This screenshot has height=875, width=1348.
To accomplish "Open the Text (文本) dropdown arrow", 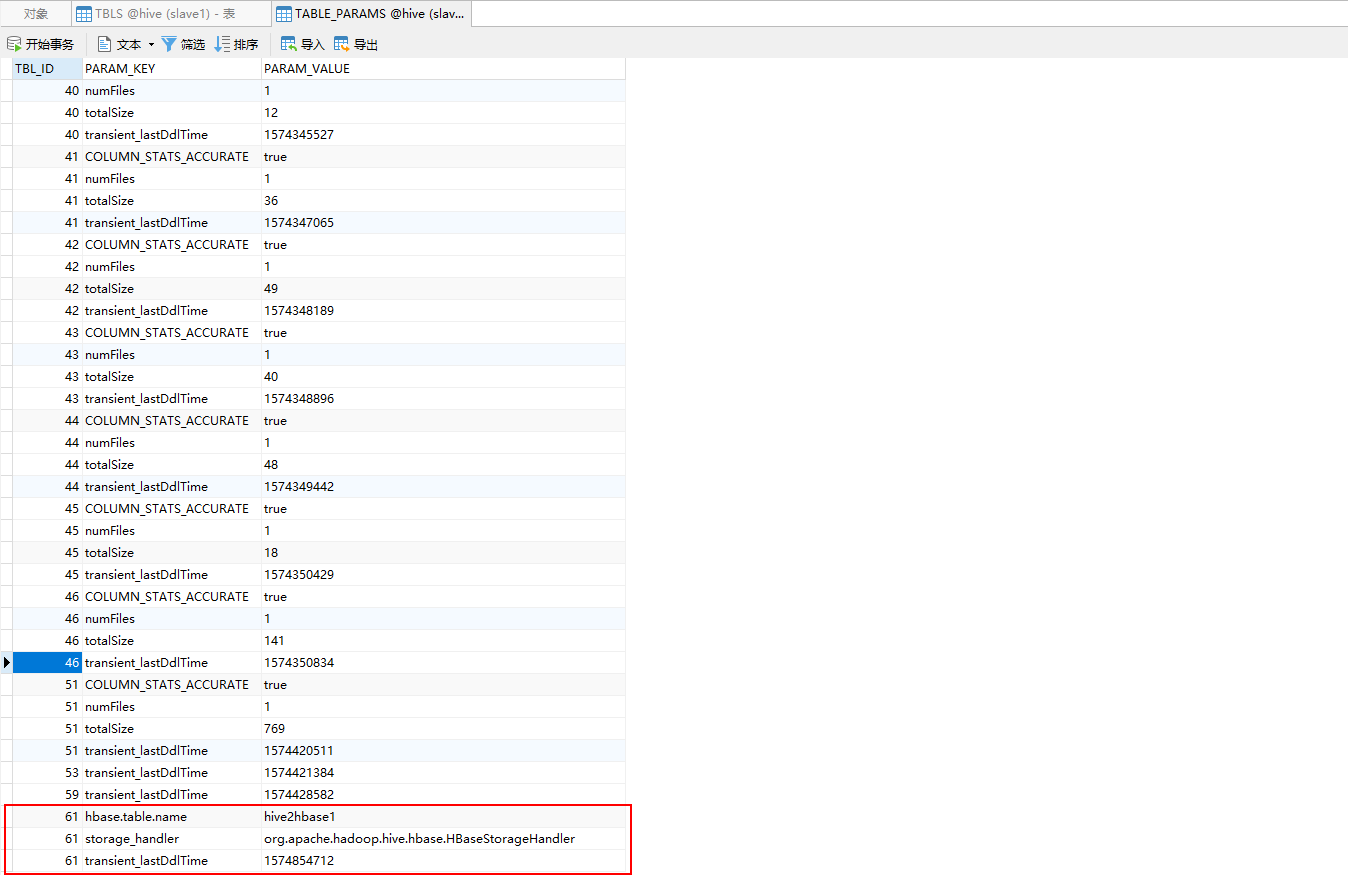I will (x=151, y=44).
